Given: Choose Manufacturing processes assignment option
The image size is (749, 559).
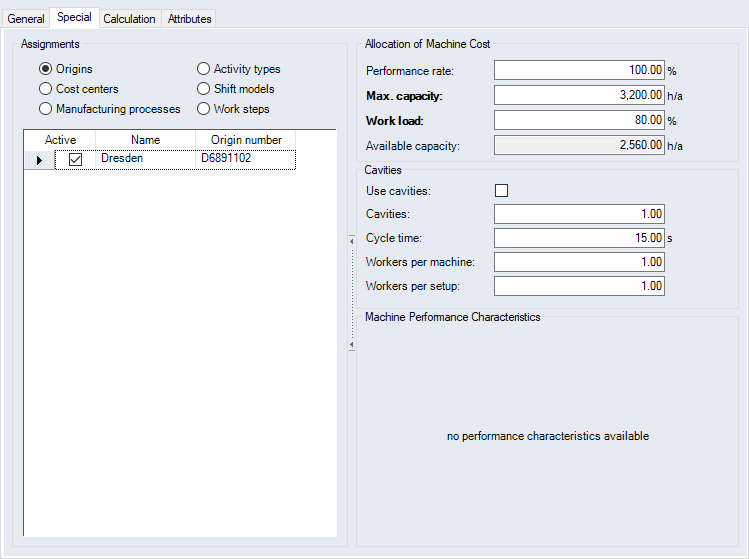Looking at the screenshot, I should (45, 109).
